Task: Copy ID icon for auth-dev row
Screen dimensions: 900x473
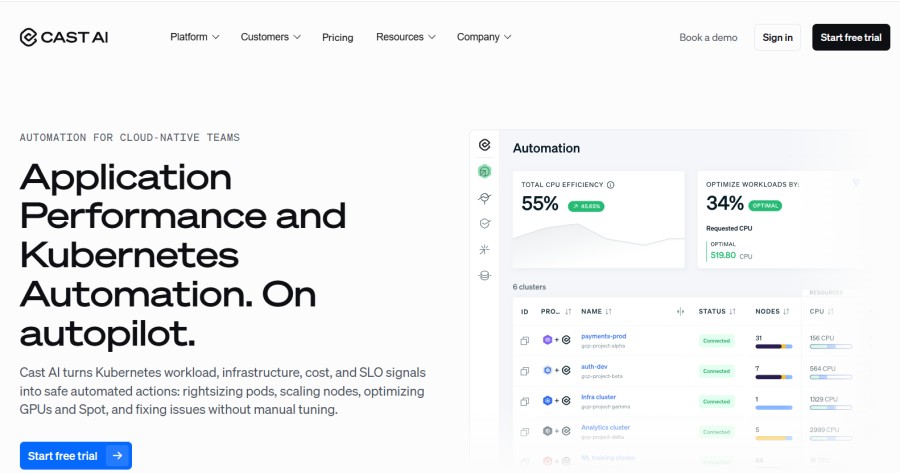Action: click(525, 371)
